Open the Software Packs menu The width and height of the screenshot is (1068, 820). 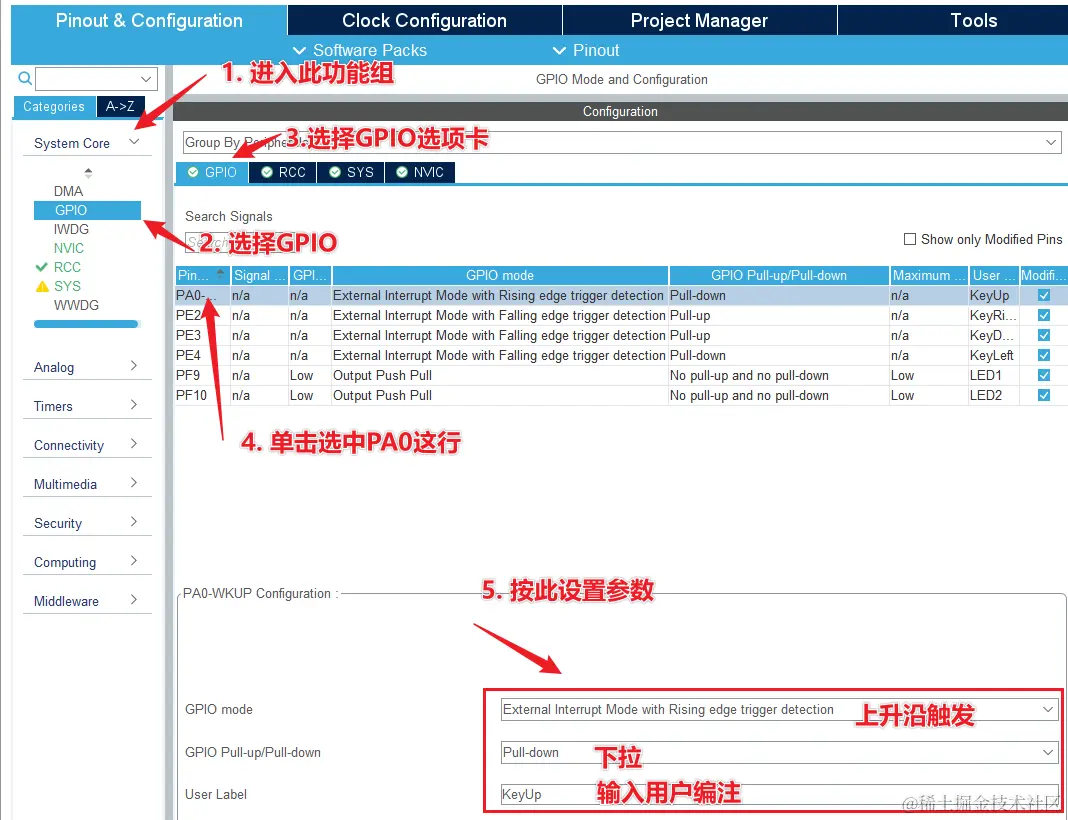click(360, 50)
